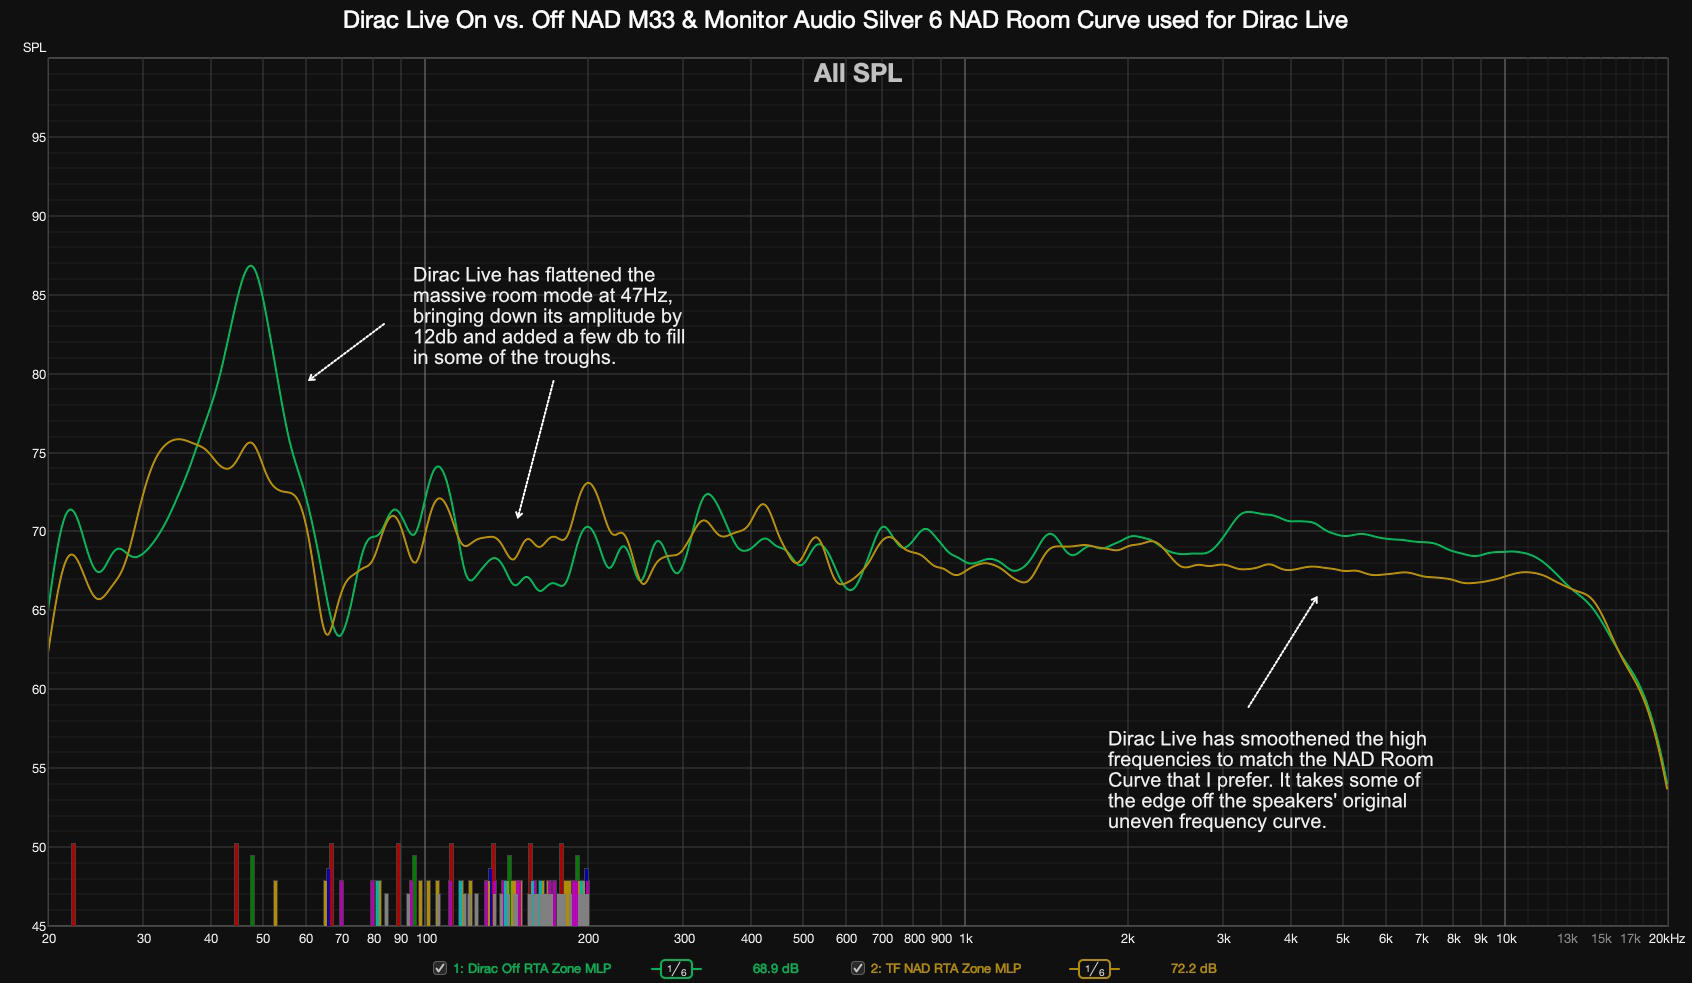Click the 13k frequency axis label
The width and height of the screenshot is (1692, 983).
(x=1567, y=938)
